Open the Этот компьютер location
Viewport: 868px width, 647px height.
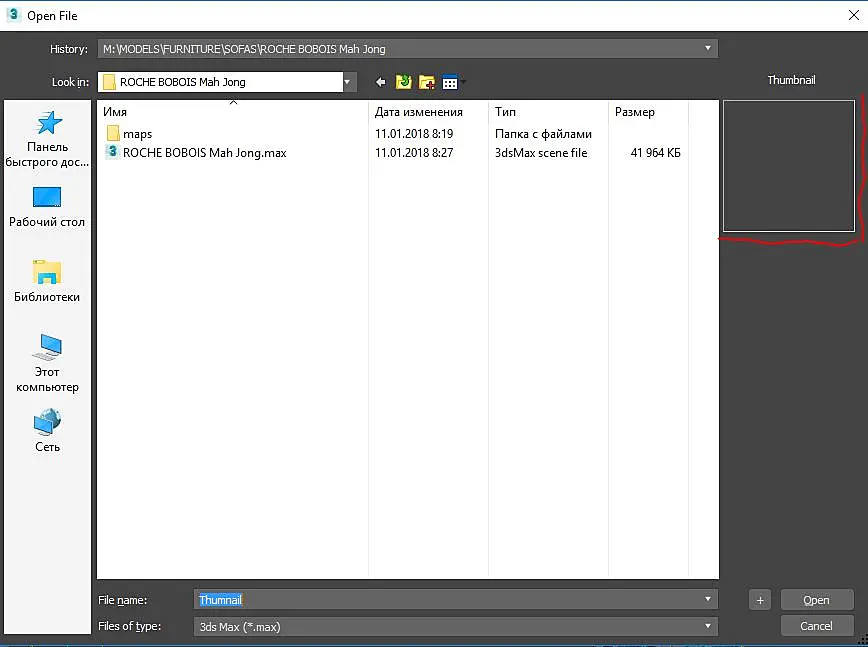click(47, 363)
